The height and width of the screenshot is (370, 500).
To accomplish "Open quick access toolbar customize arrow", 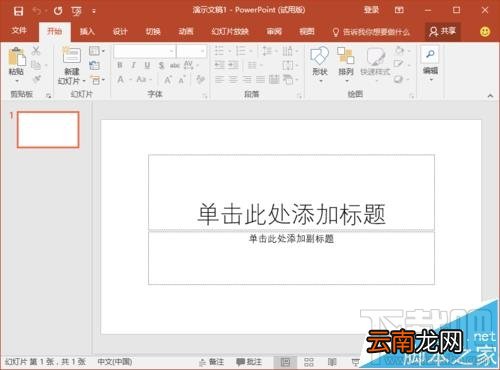I will pos(94,11).
